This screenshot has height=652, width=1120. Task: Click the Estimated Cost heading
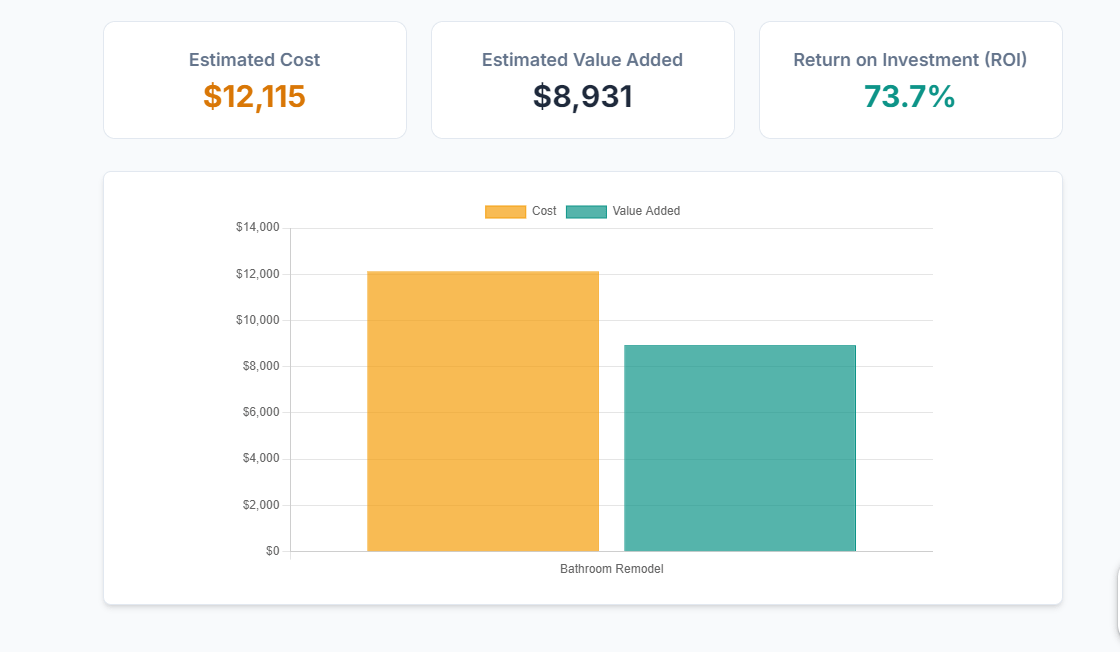point(254,60)
